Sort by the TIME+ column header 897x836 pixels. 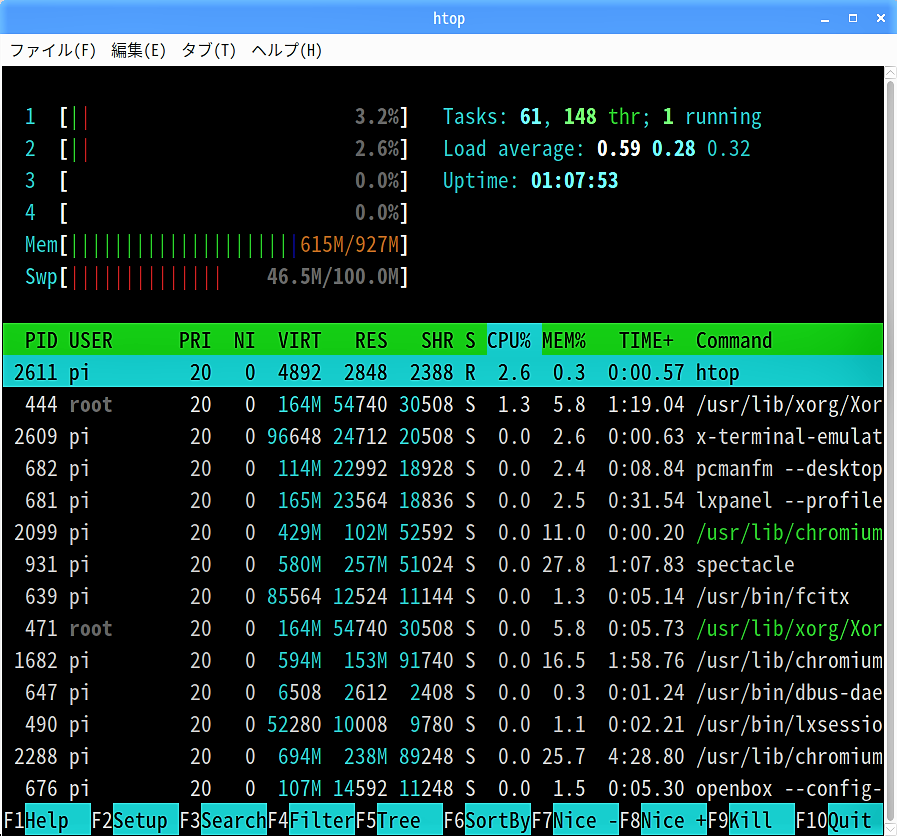646,340
